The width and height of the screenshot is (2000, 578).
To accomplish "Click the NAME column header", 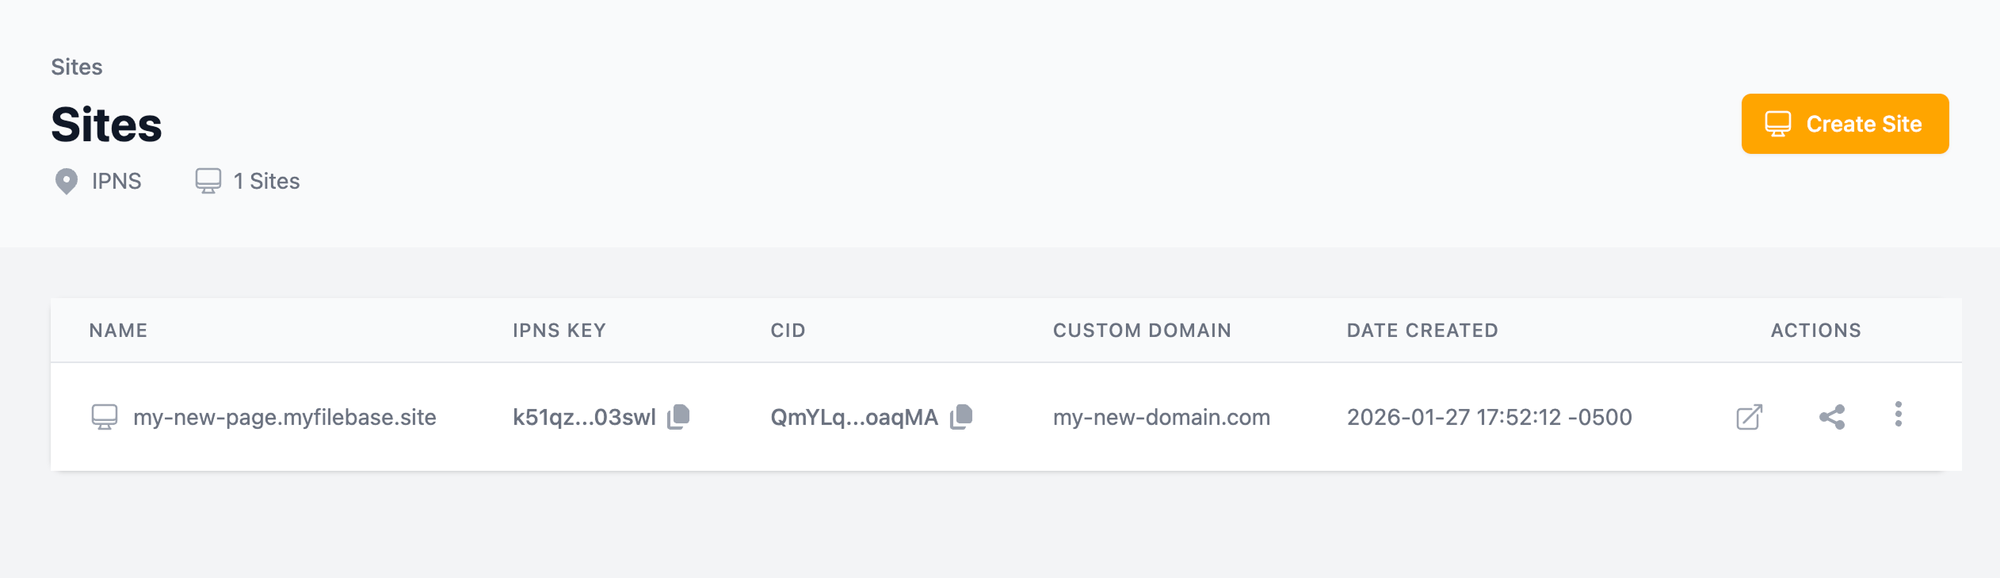I will coord(118,330).
